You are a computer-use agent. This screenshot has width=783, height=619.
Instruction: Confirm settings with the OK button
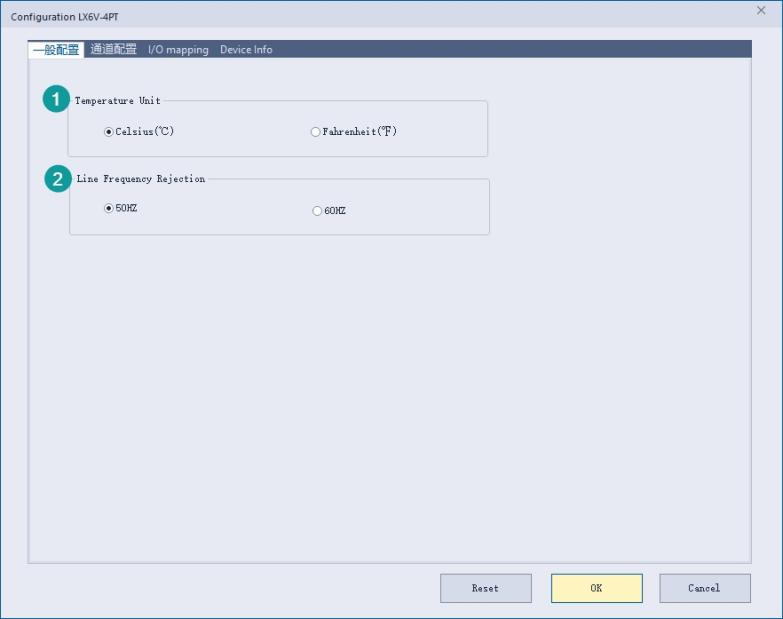pos(596,588)
